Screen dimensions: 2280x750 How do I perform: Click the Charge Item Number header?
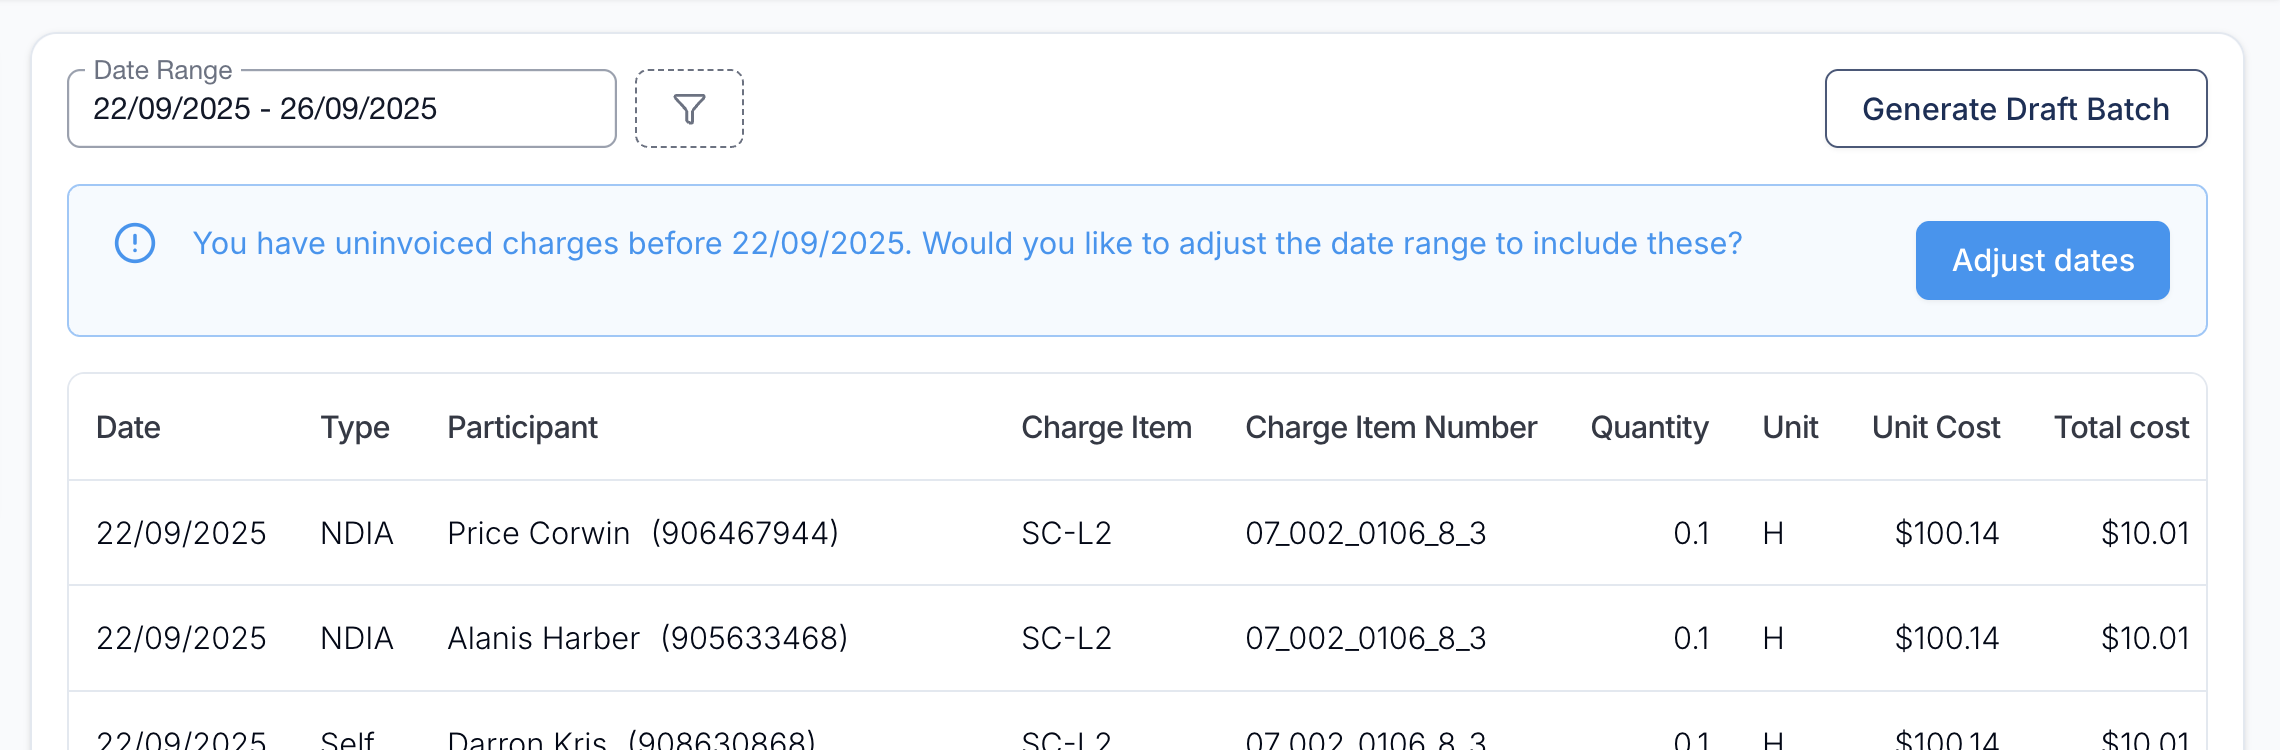click(x=1390, y=428)
